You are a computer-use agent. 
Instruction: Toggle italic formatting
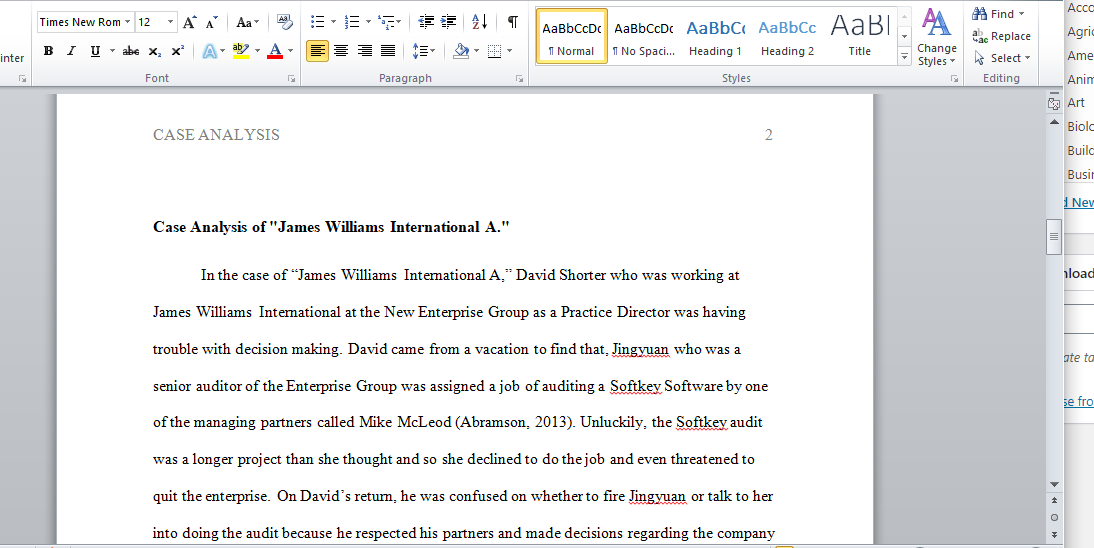[71, 51]
